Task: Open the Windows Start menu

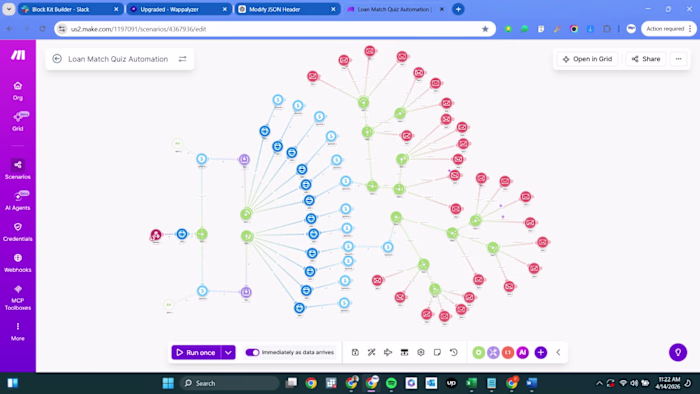Action: pyautogui.click(x=168, y=383)
